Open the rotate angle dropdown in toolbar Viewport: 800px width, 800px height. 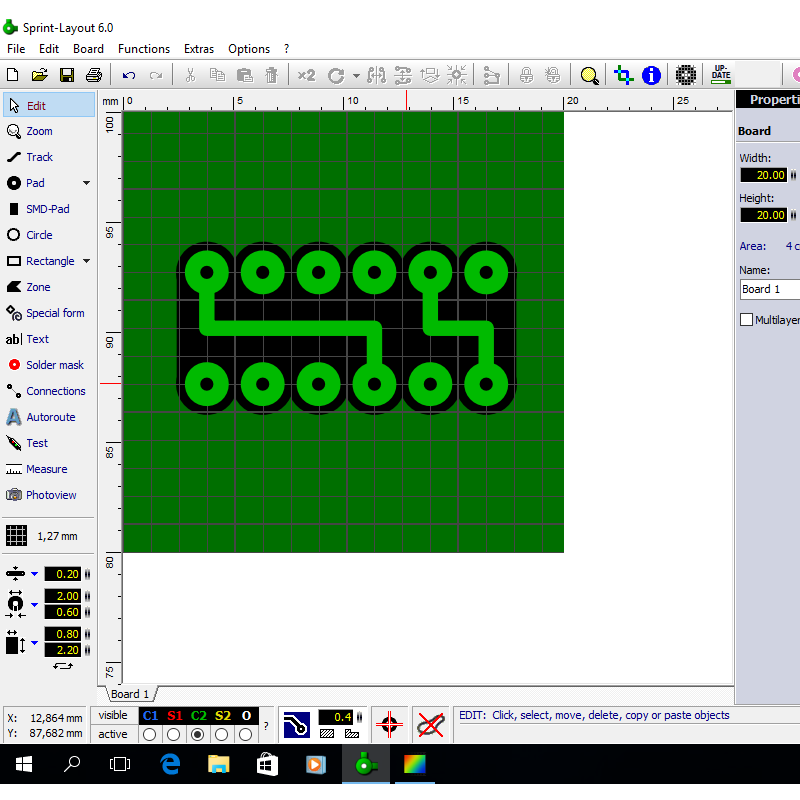(356, 75)
